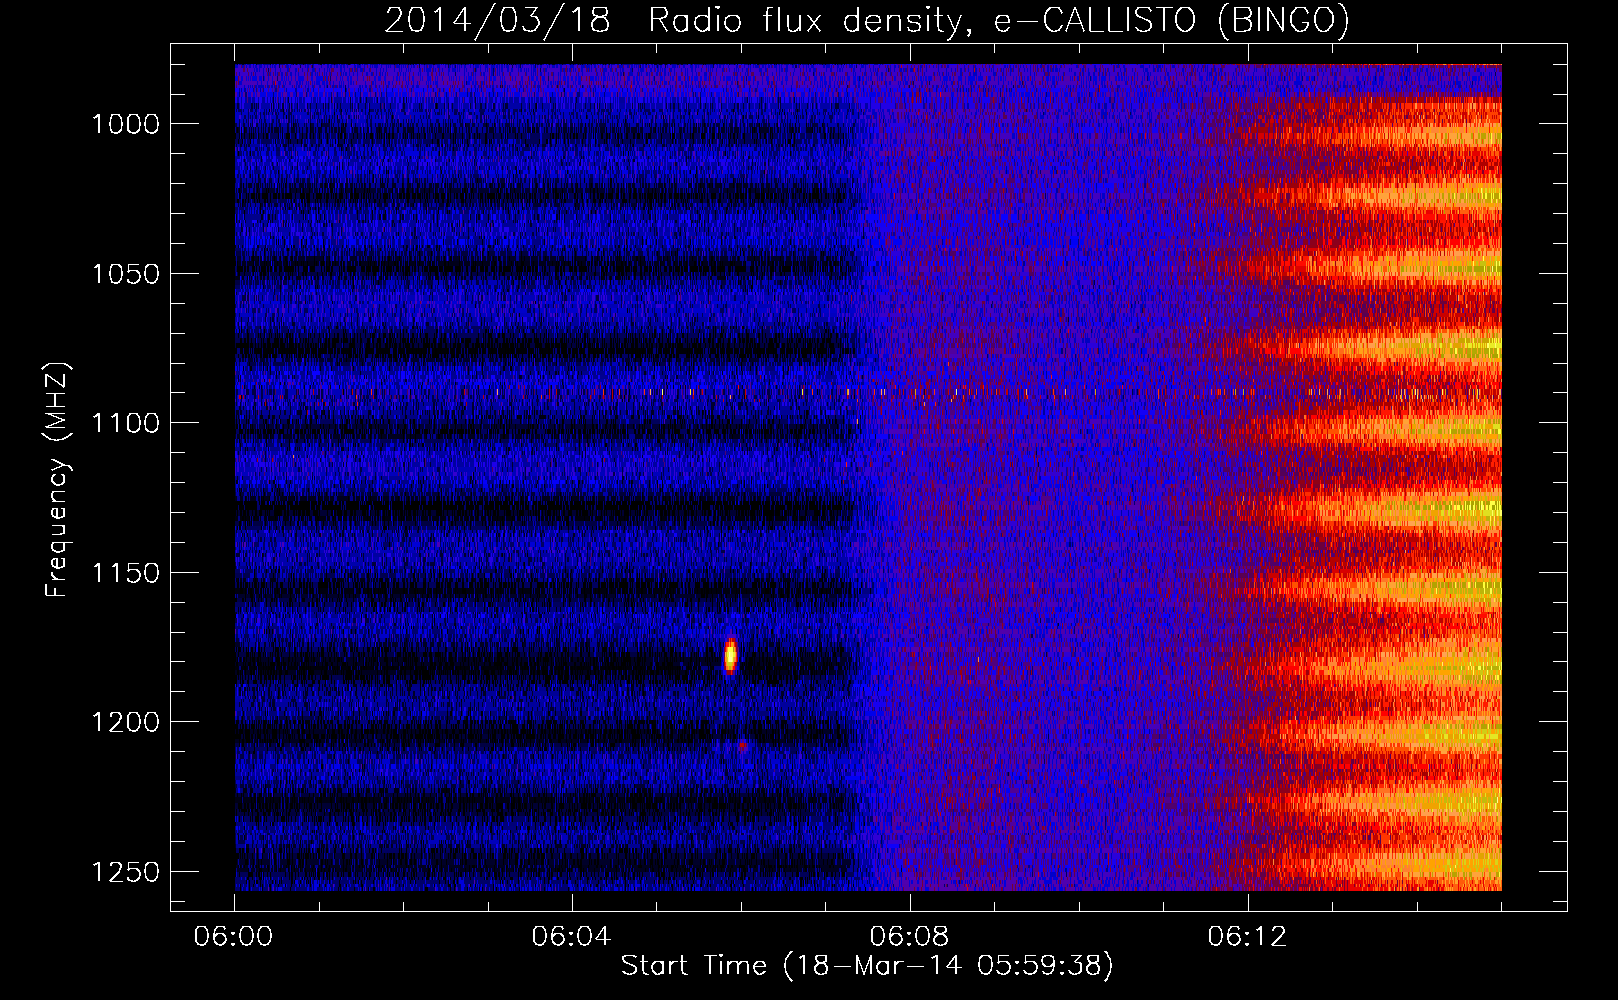
Task: Click the 1100 frequency tick label
Action: pos(126,423)
